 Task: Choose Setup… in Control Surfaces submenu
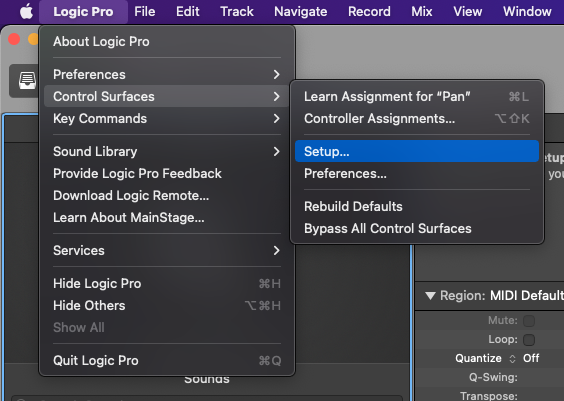417,151
